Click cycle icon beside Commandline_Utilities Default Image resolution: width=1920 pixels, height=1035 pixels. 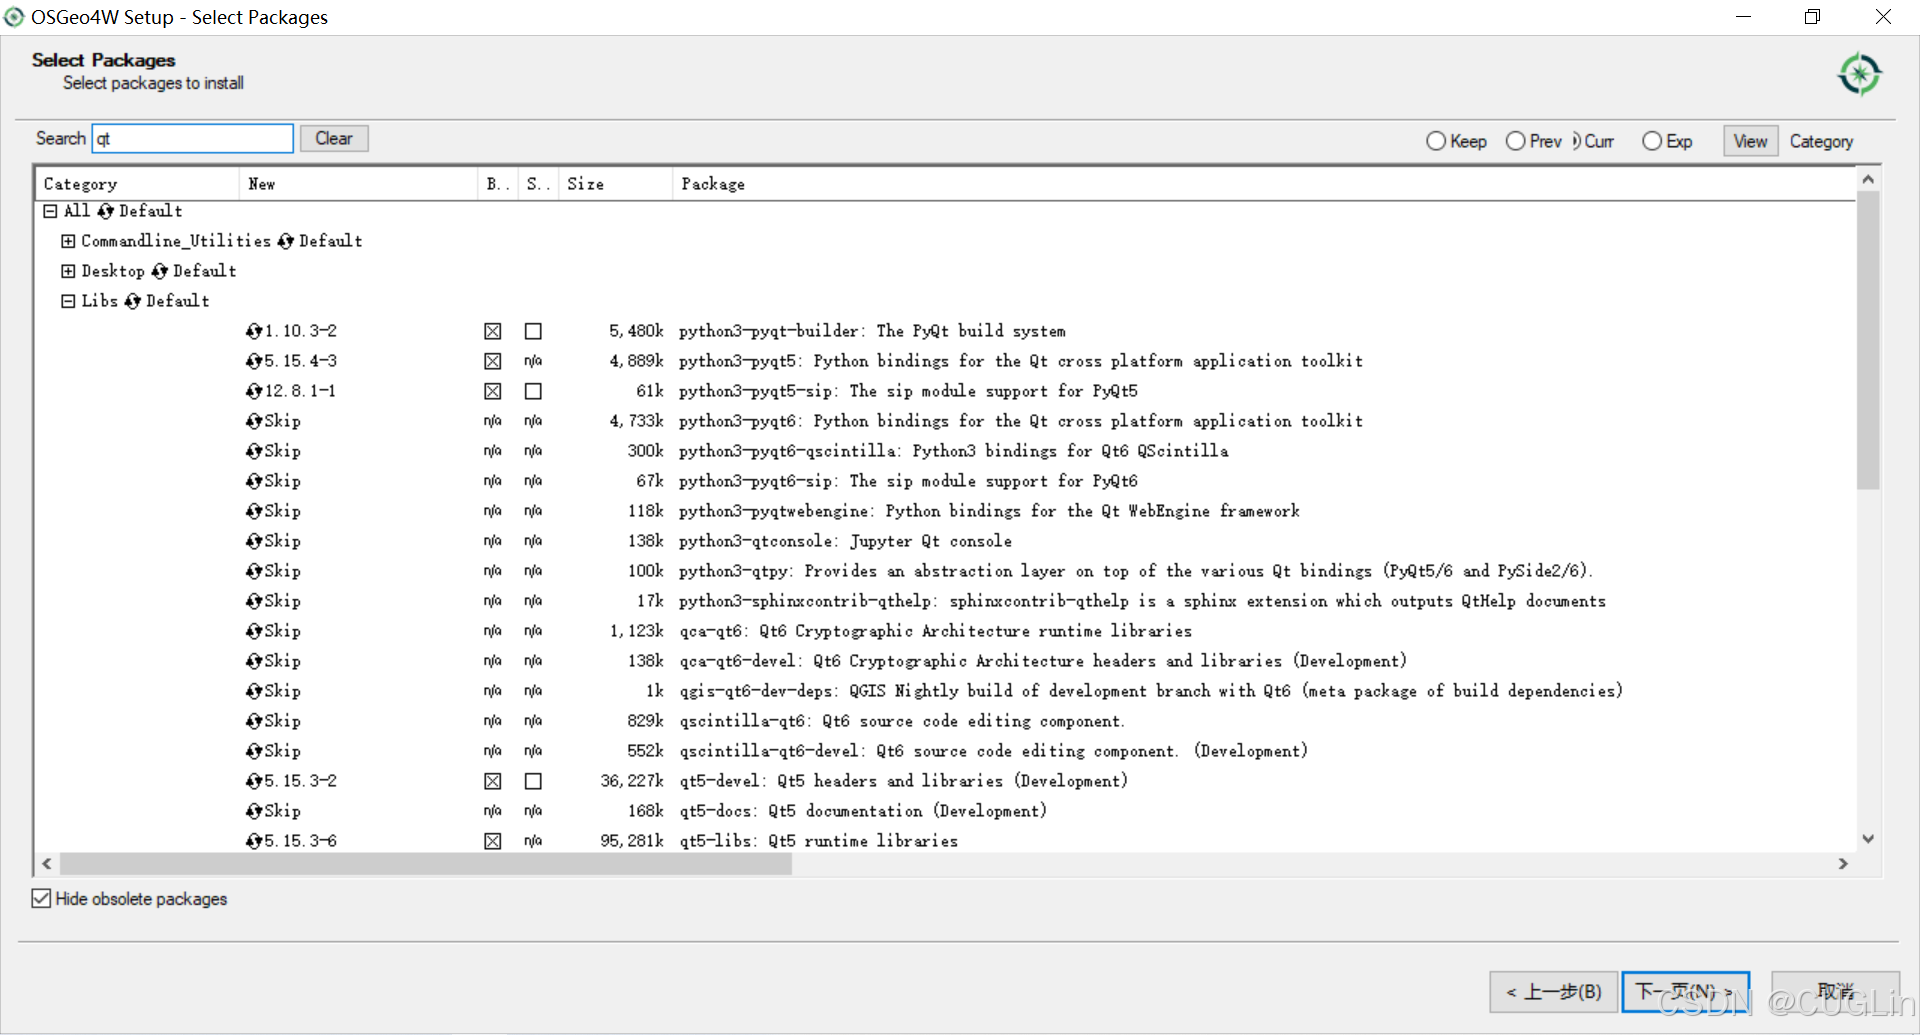point(286,241)
